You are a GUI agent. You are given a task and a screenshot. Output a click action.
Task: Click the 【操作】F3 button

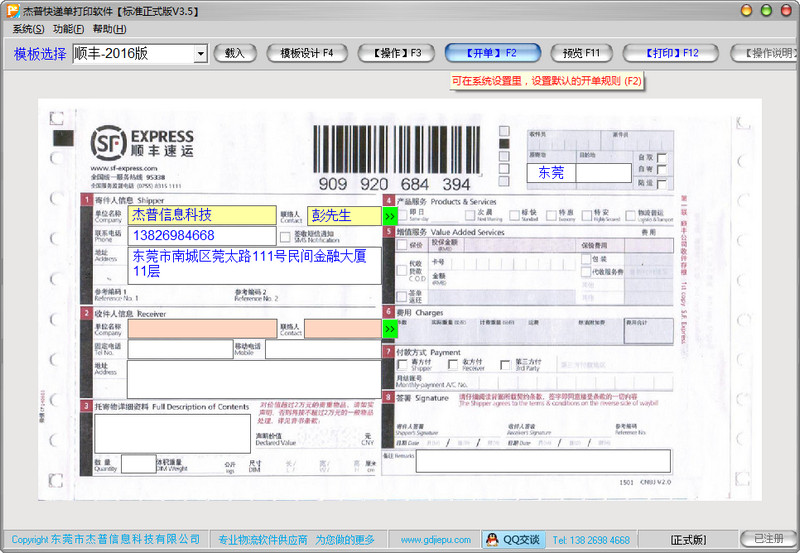tap(396, 53)
